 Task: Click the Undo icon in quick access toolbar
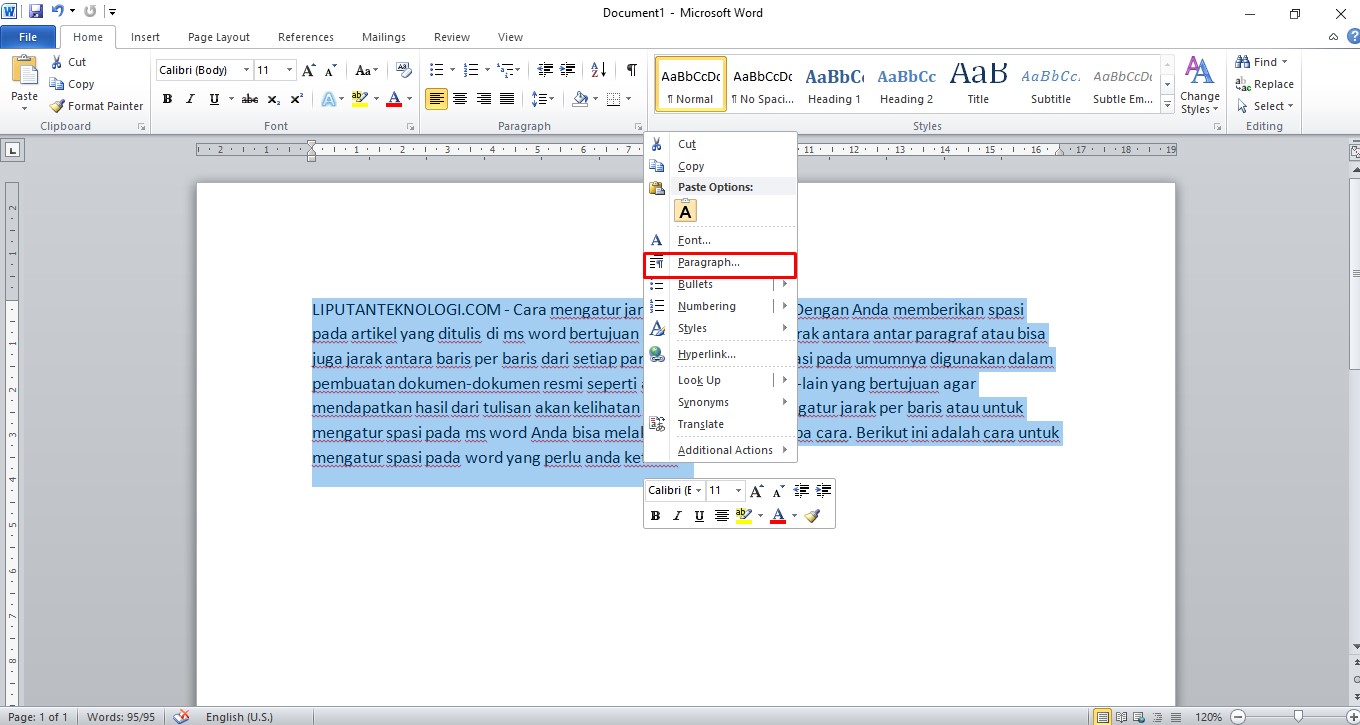point(58,12)
